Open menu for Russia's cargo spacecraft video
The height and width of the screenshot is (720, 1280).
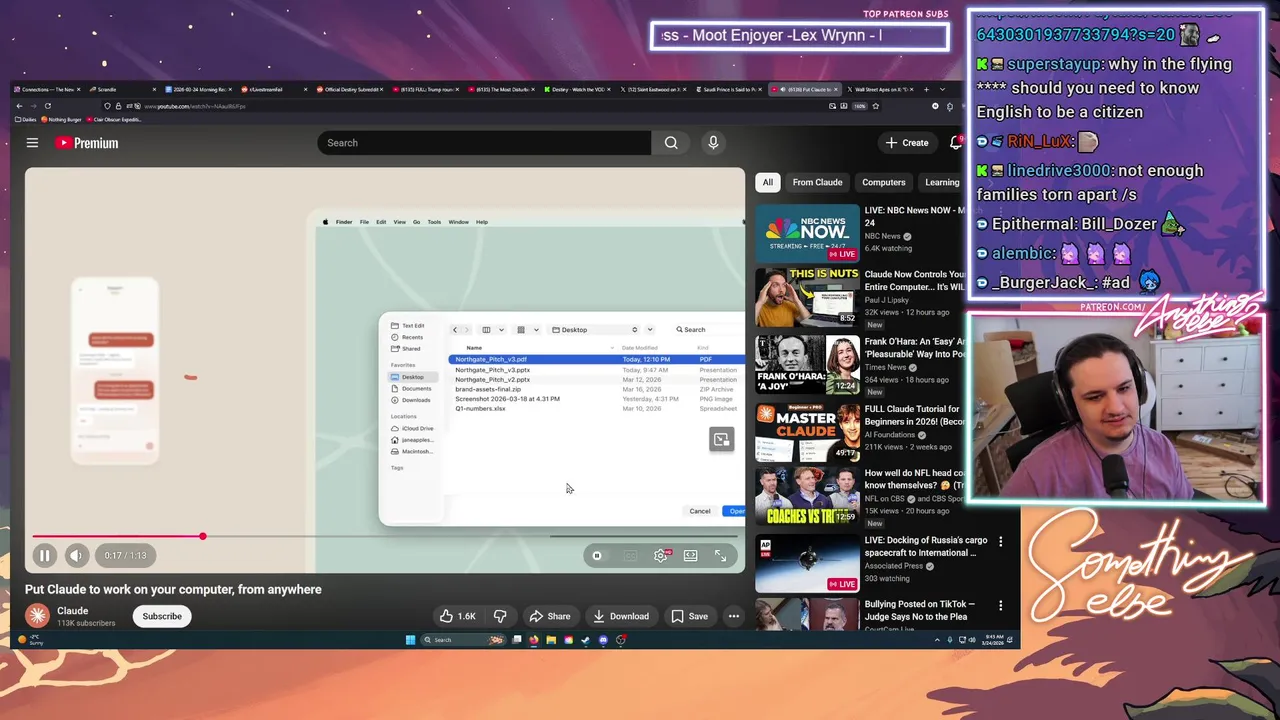click(1000, 541)
